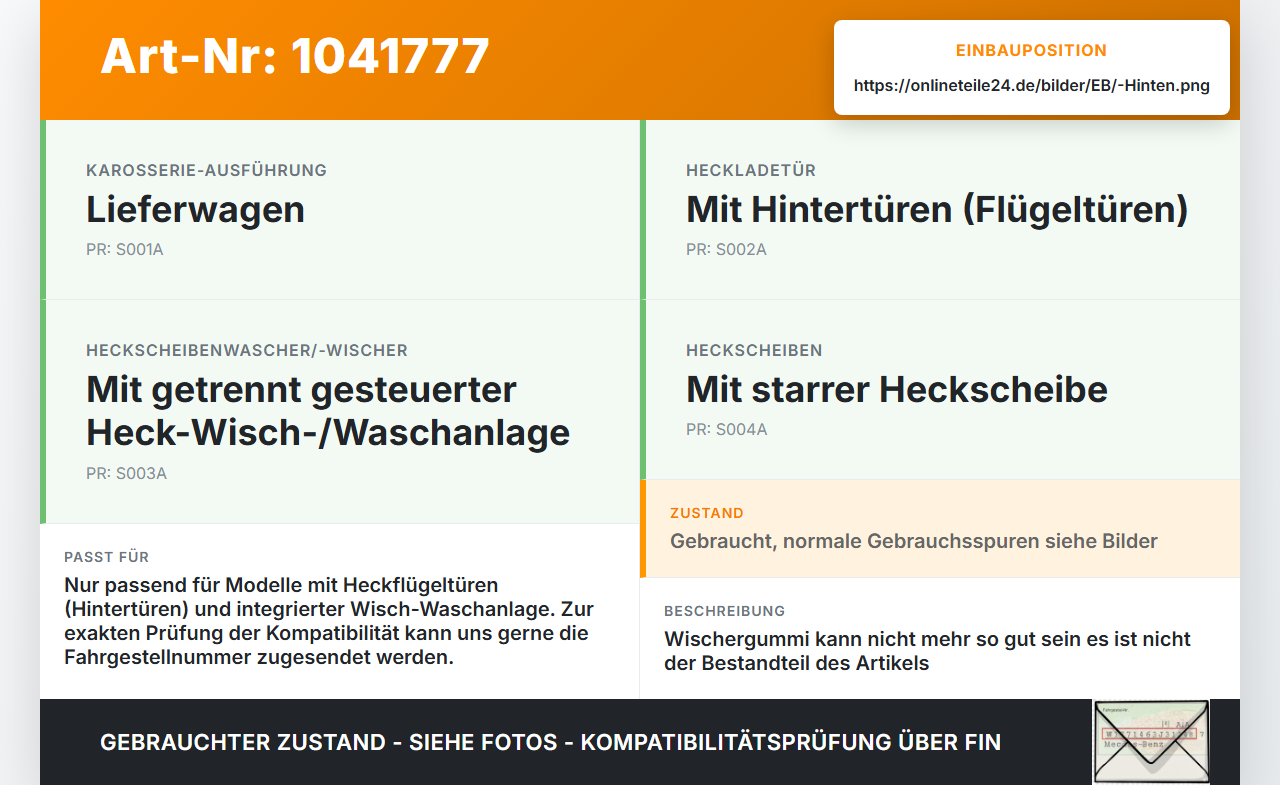Click the PASST FÜR label
The image size is (1280, 786).
tap(106, 557)
